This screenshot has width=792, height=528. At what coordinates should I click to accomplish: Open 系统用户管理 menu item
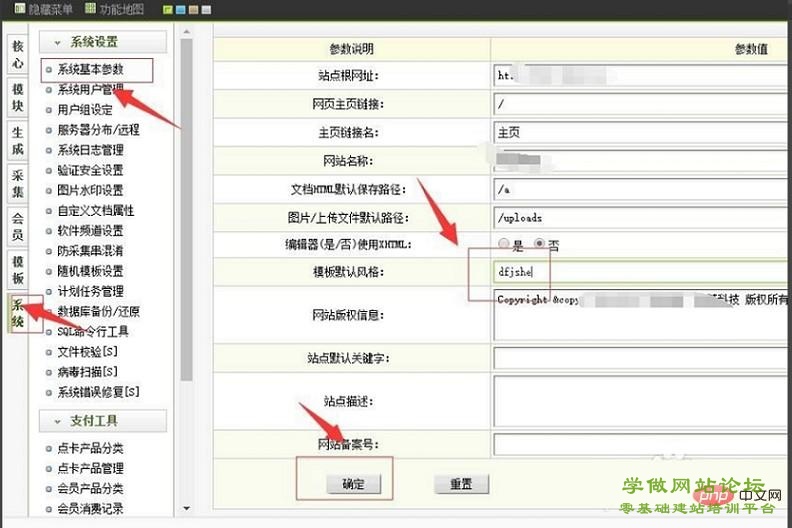(x=90, y=89)
